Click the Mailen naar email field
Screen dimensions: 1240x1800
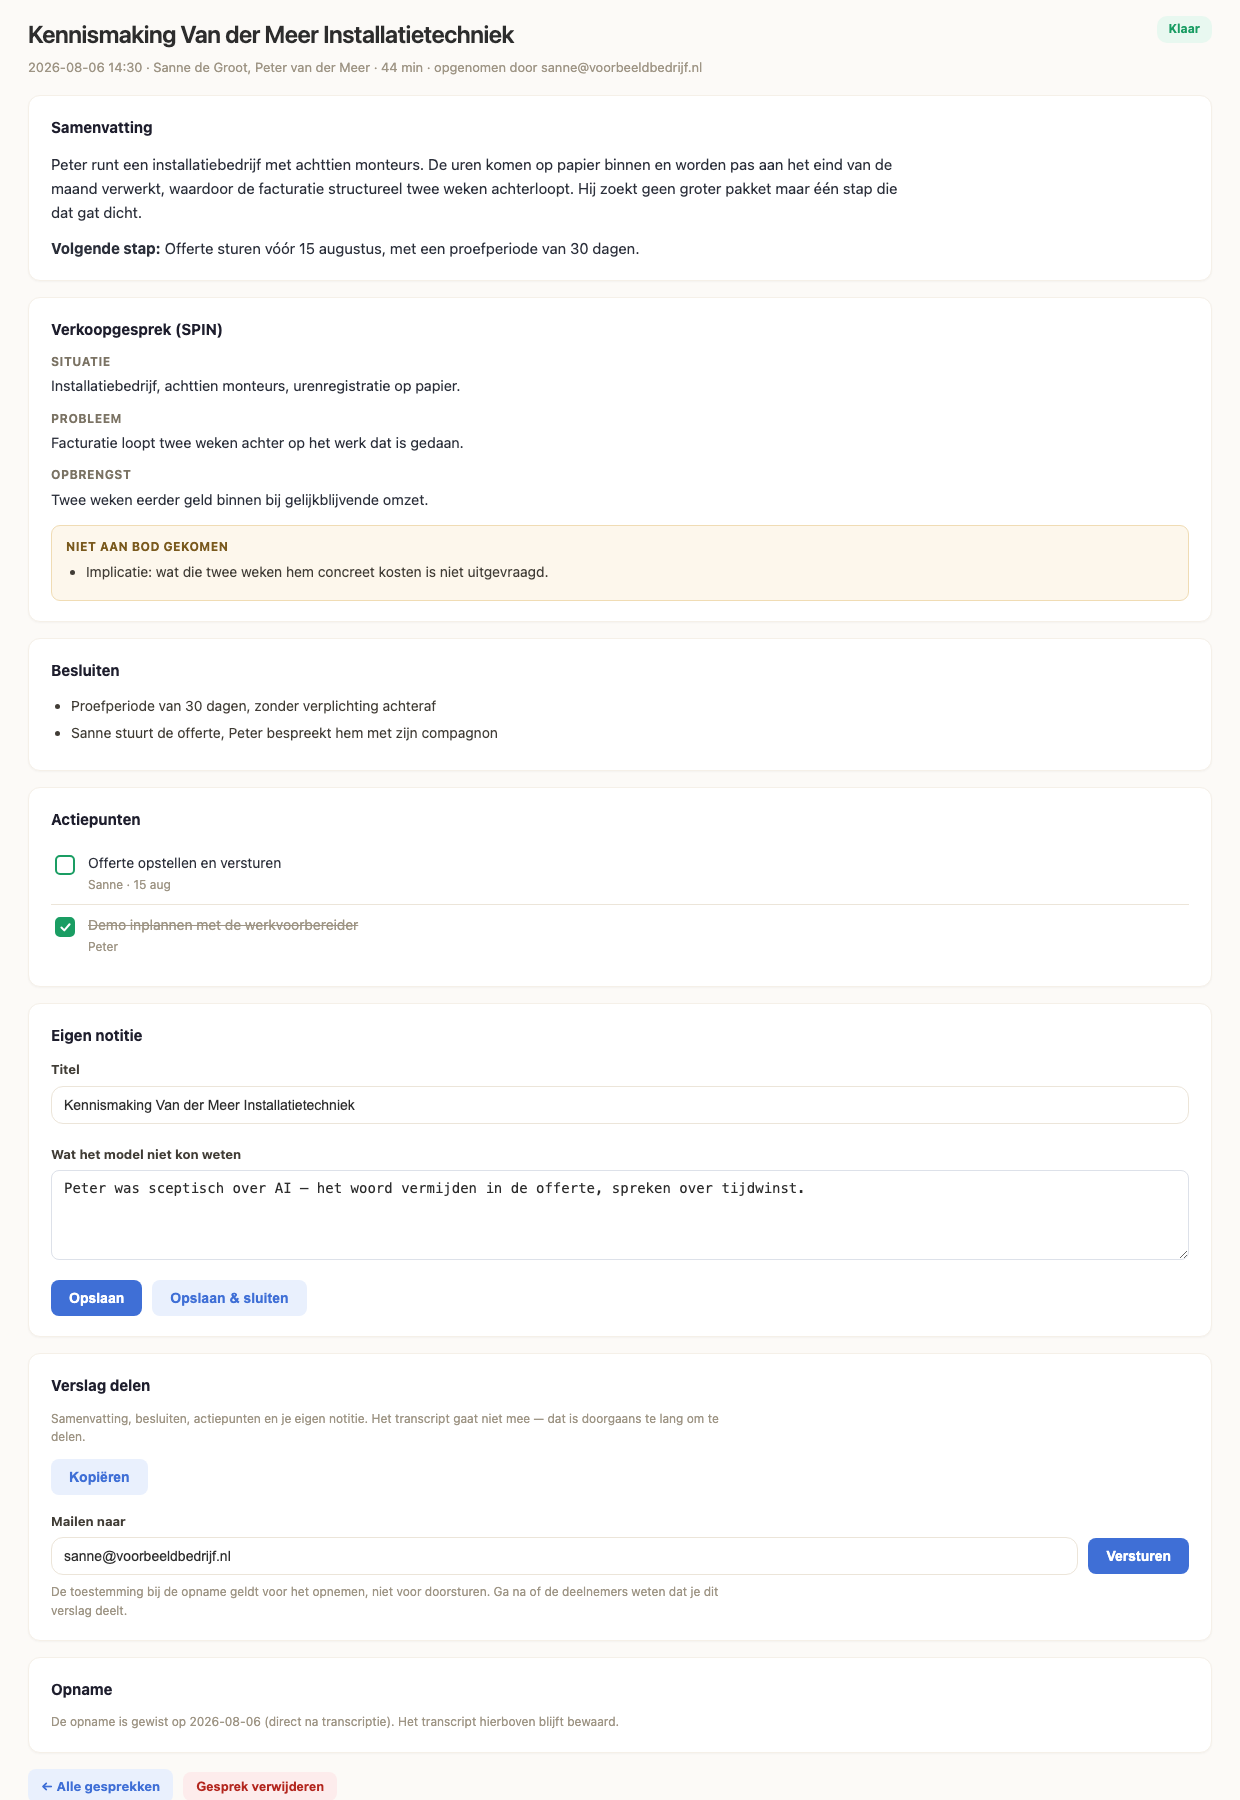click(564, 1556)
